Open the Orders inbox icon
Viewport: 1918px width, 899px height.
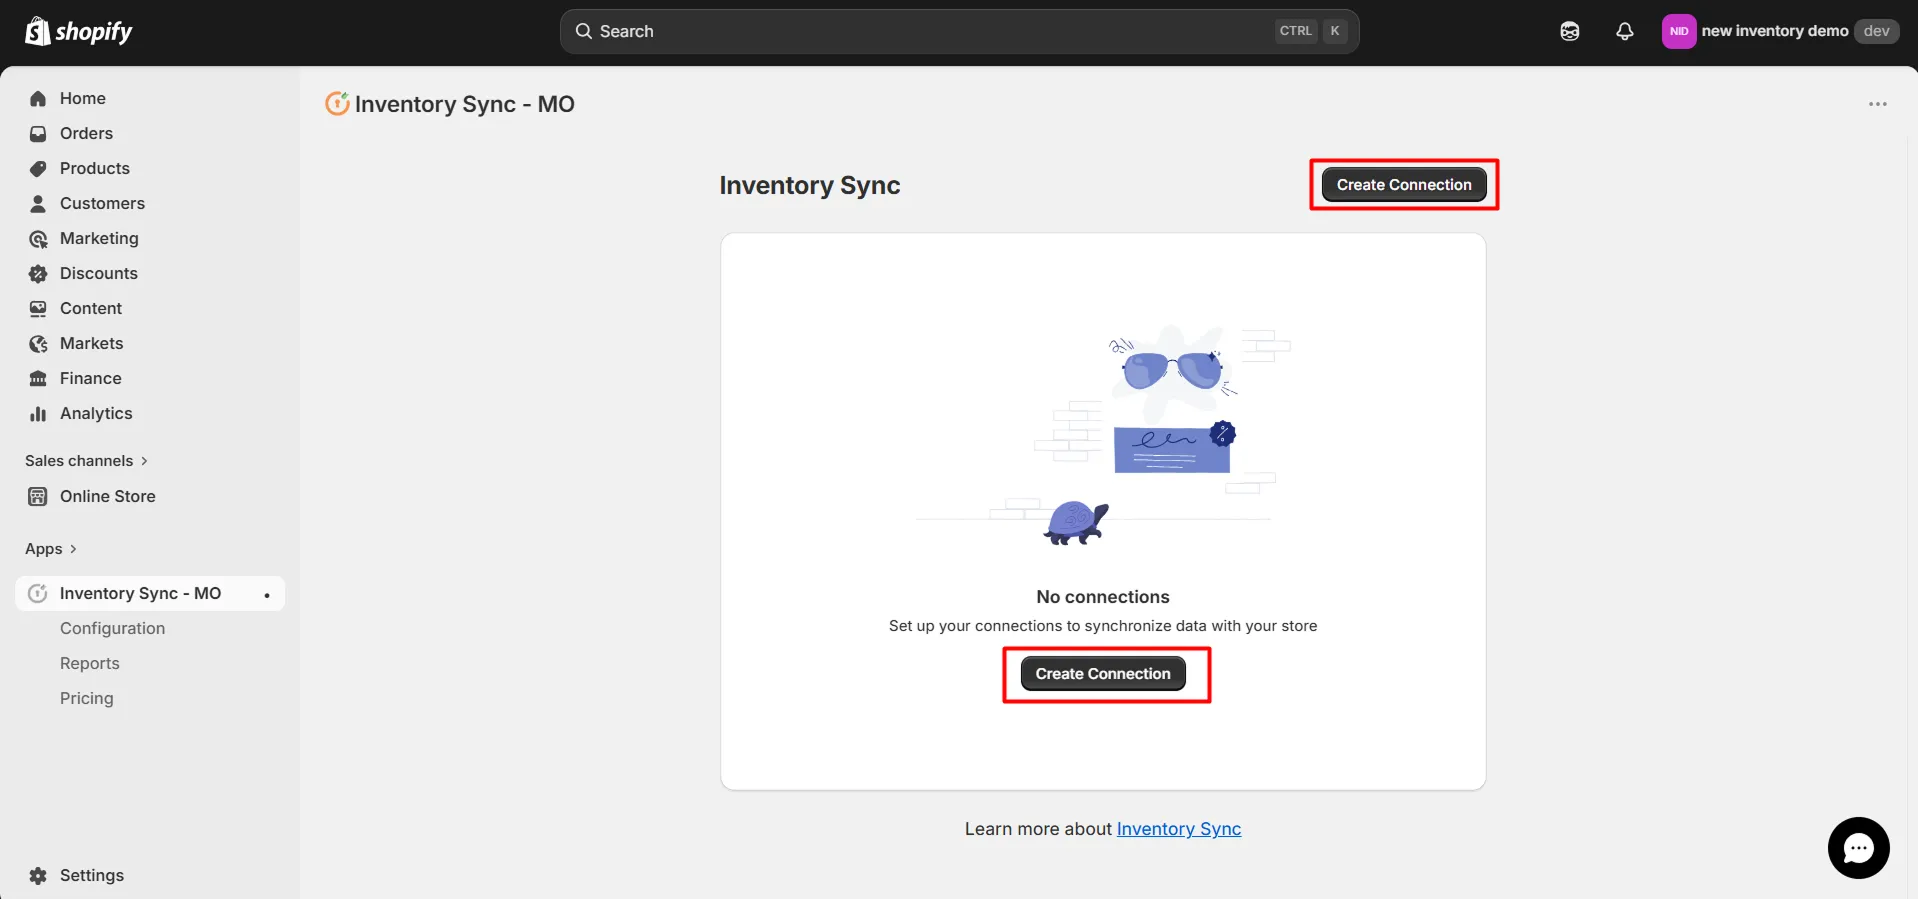38,133
